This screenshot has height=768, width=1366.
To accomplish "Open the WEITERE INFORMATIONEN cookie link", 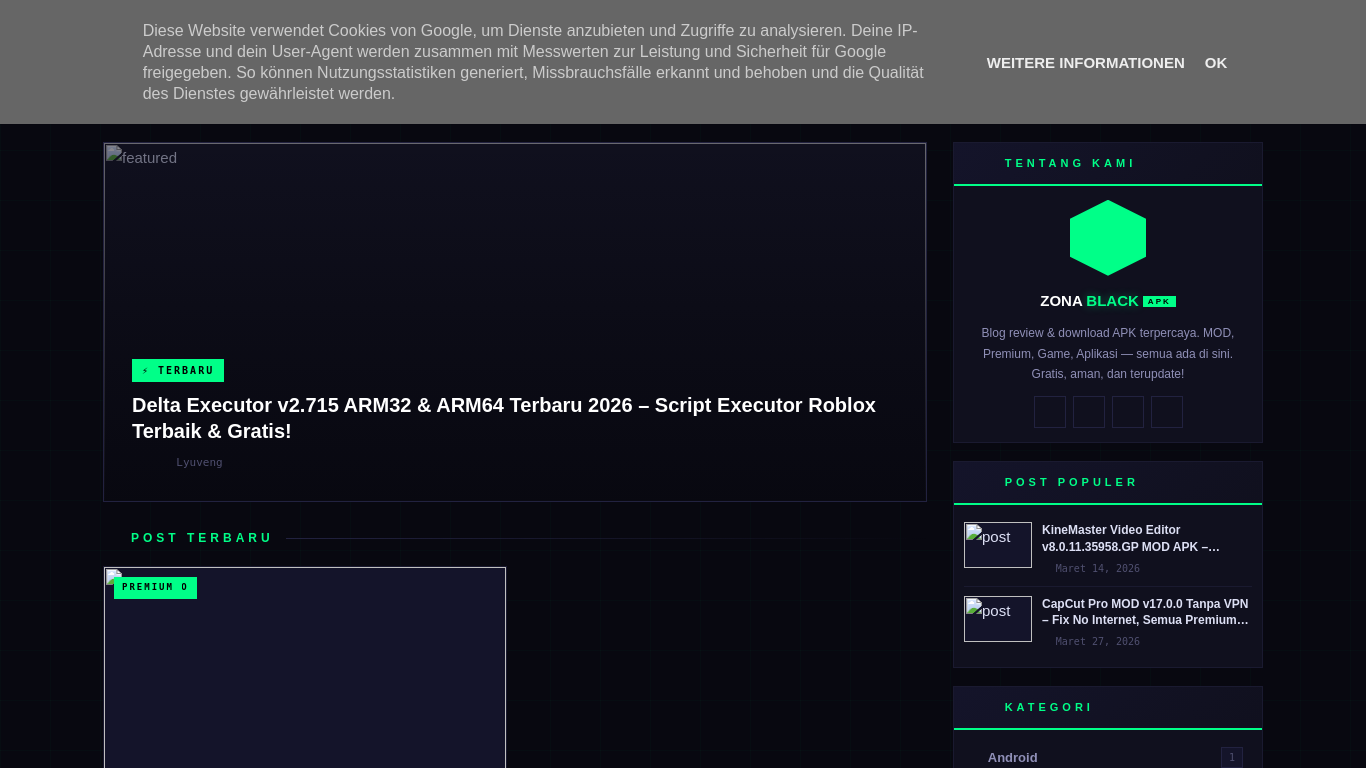I will coord(1085,63).
